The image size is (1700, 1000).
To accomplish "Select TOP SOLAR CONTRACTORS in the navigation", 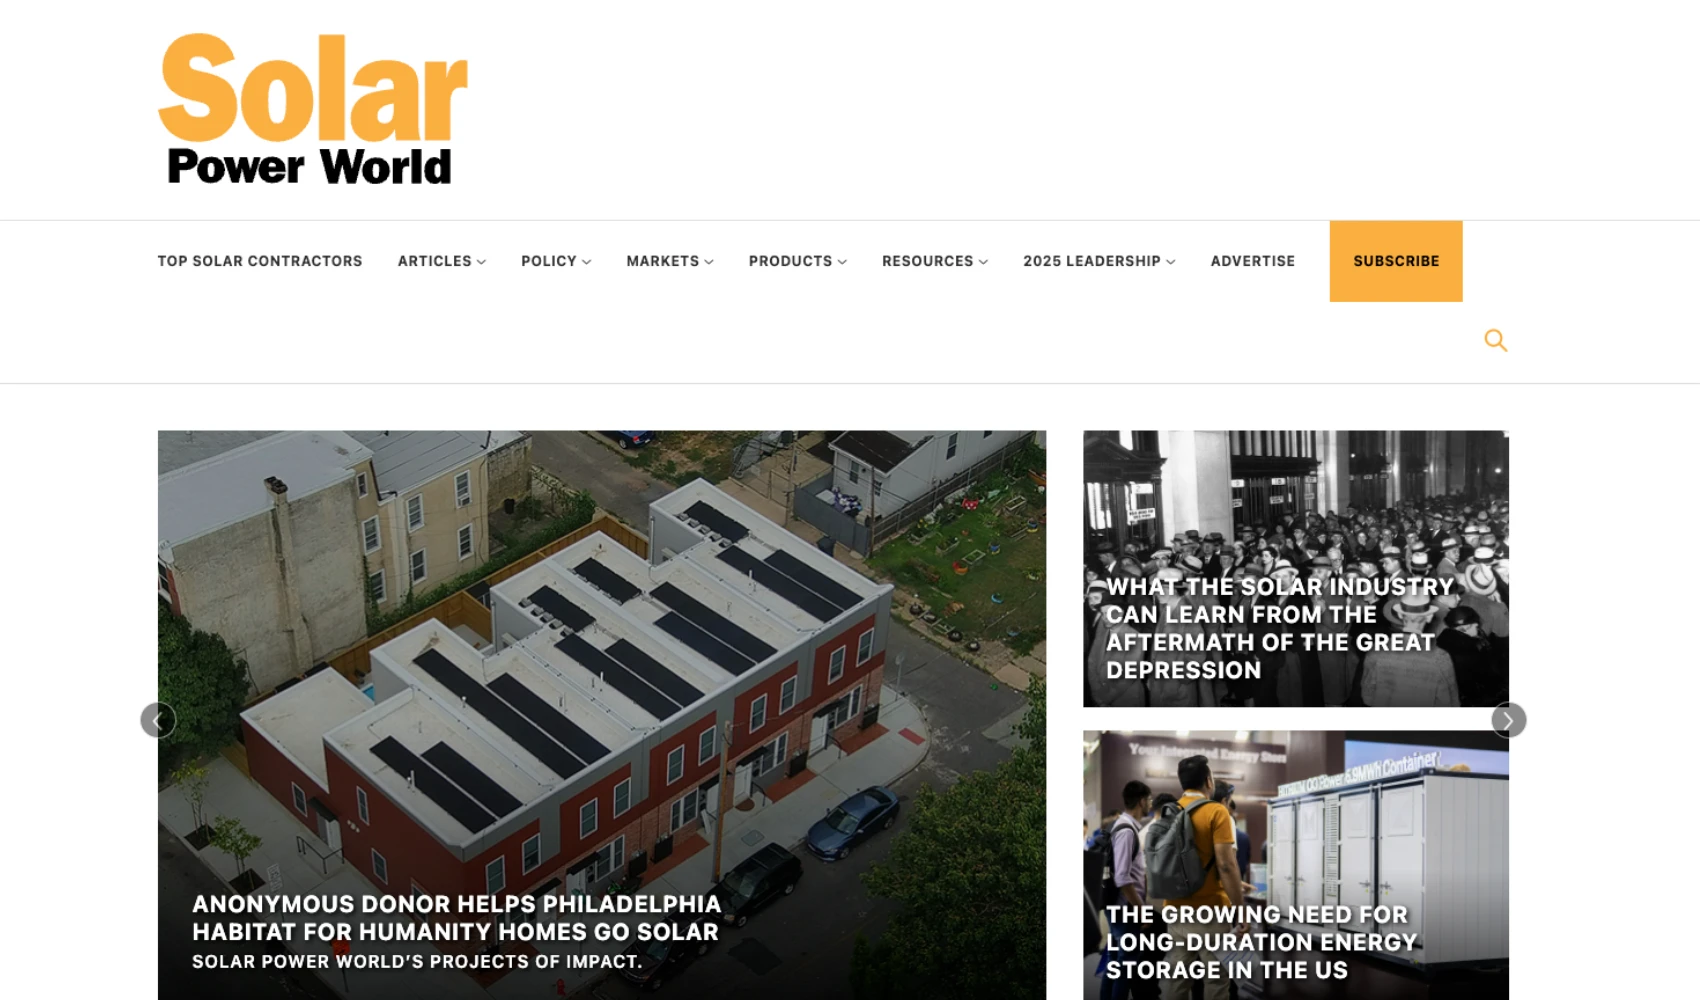I will (260, 261).
